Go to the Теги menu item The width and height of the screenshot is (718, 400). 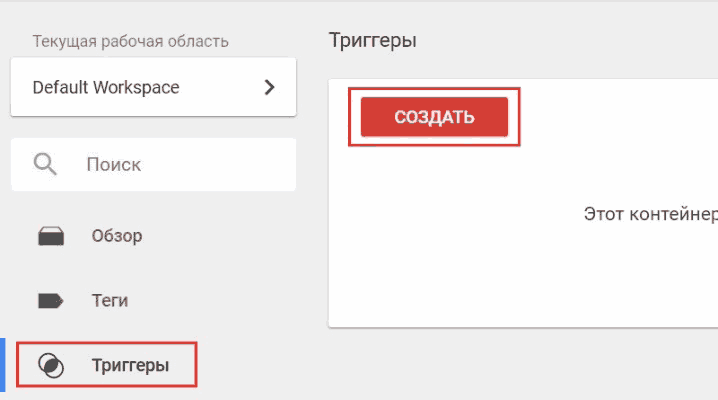coord(110,301)
